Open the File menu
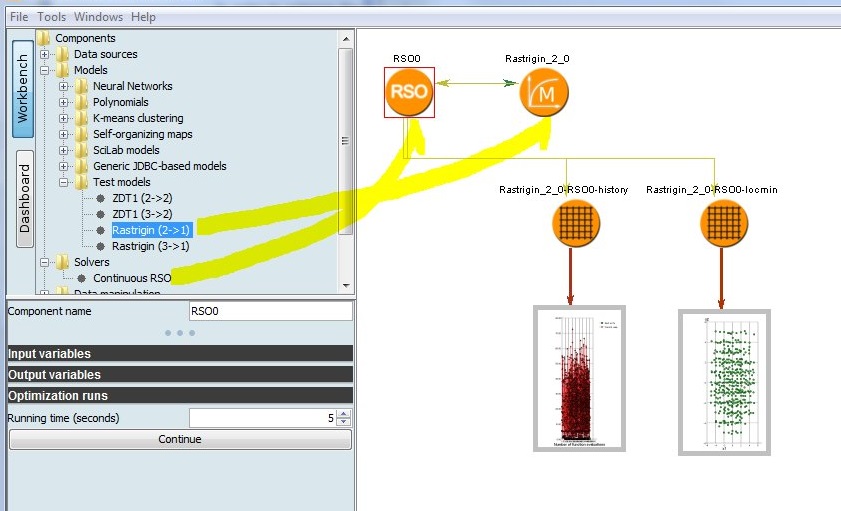This screenshot has height=511, width=841. pos(19,17)
